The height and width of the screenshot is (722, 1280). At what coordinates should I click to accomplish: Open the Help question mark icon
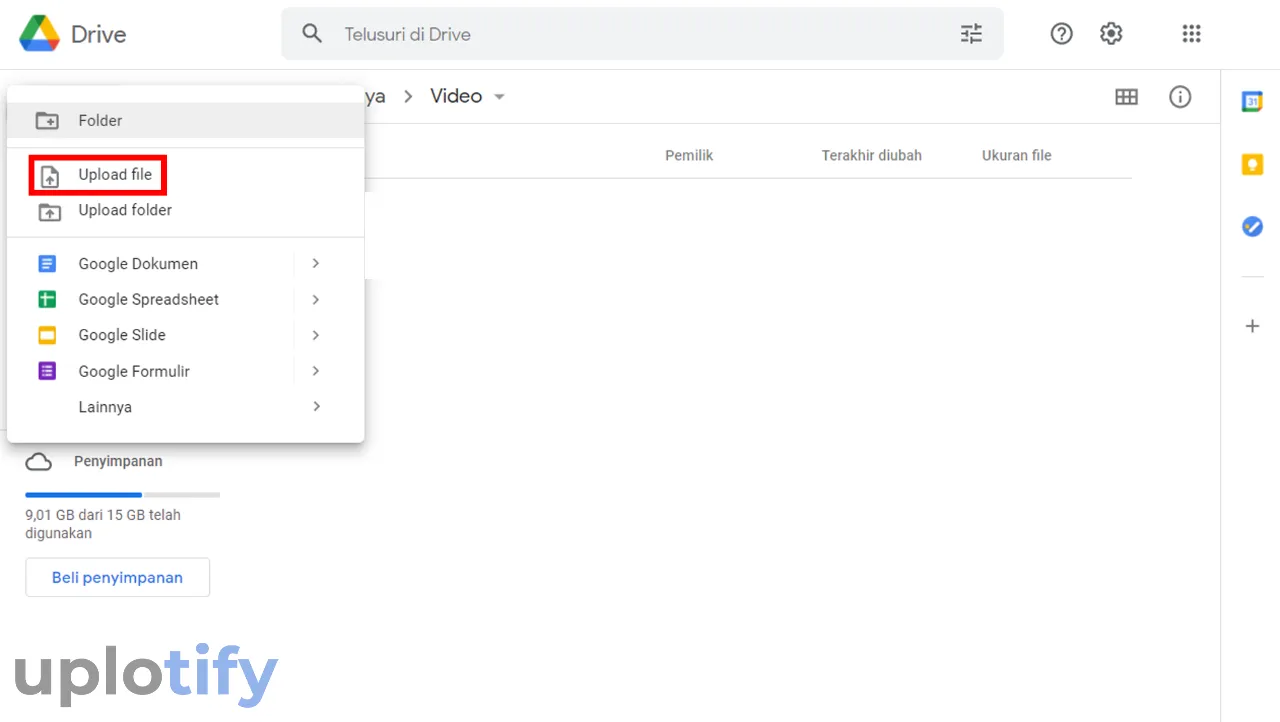coord(1061,34)
